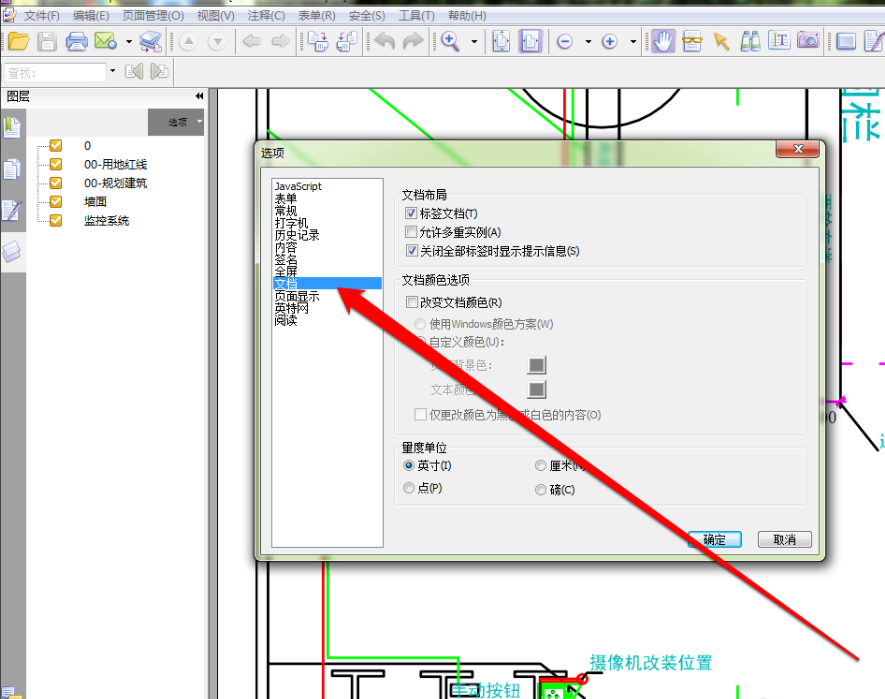Go to the previous page (up arrow)
This screenshot has height=699, width=885.
pyautogui.click(x=188, y=41)
